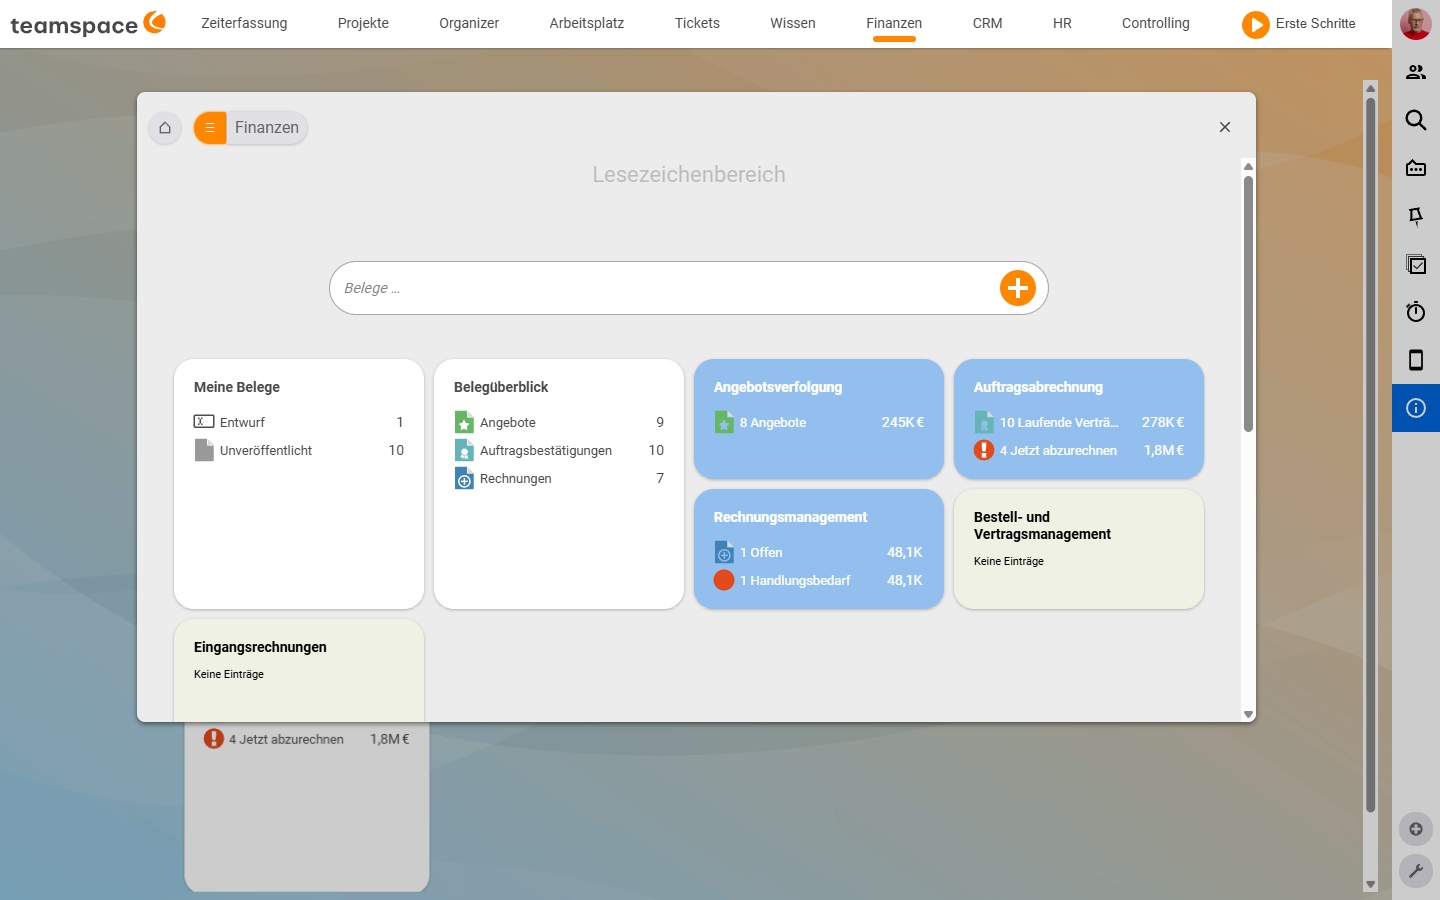Click the pin icon in sidebar
1440x900 pixels.
1416,216
